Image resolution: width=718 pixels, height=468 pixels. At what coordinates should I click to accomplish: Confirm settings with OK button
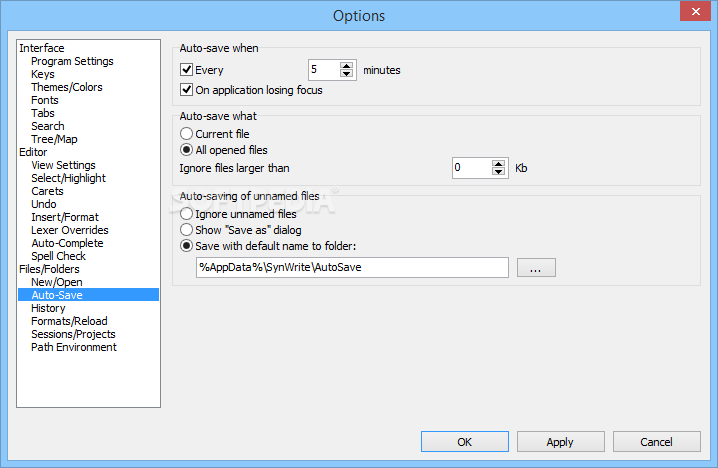(464, 442)
